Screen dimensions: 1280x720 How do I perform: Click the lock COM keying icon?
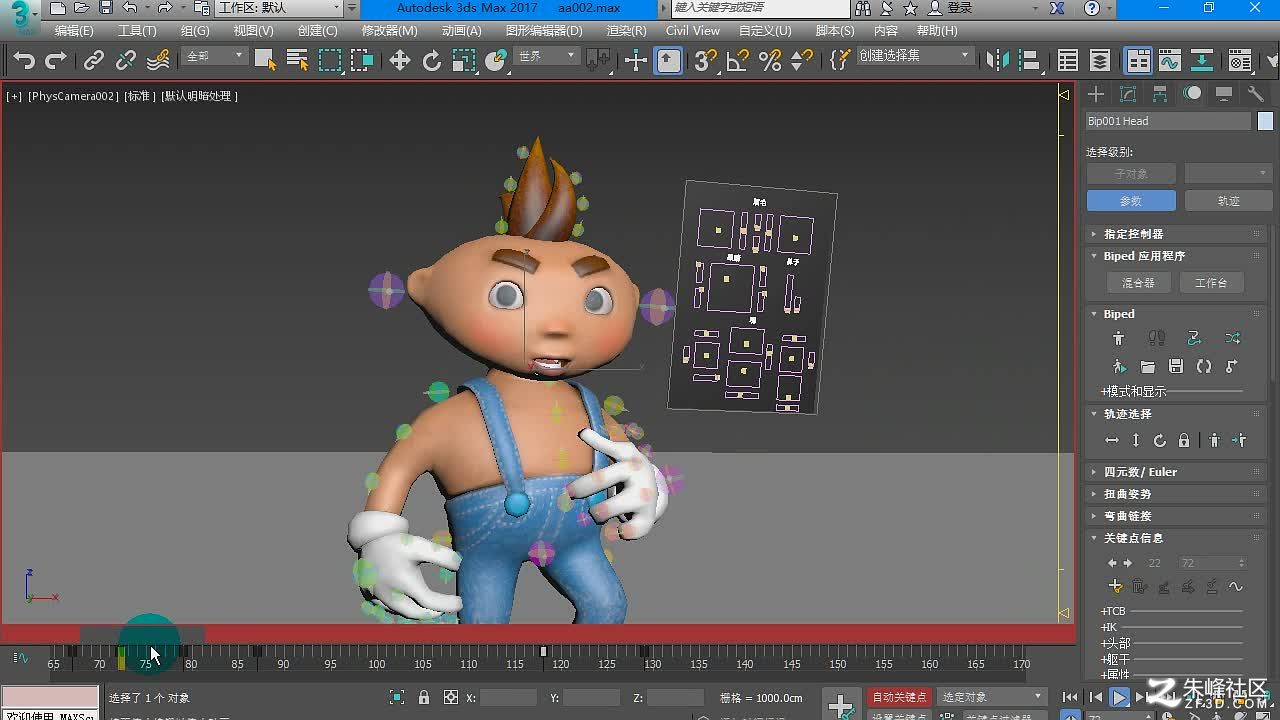pyautogui.click(x=1184, y=441)
